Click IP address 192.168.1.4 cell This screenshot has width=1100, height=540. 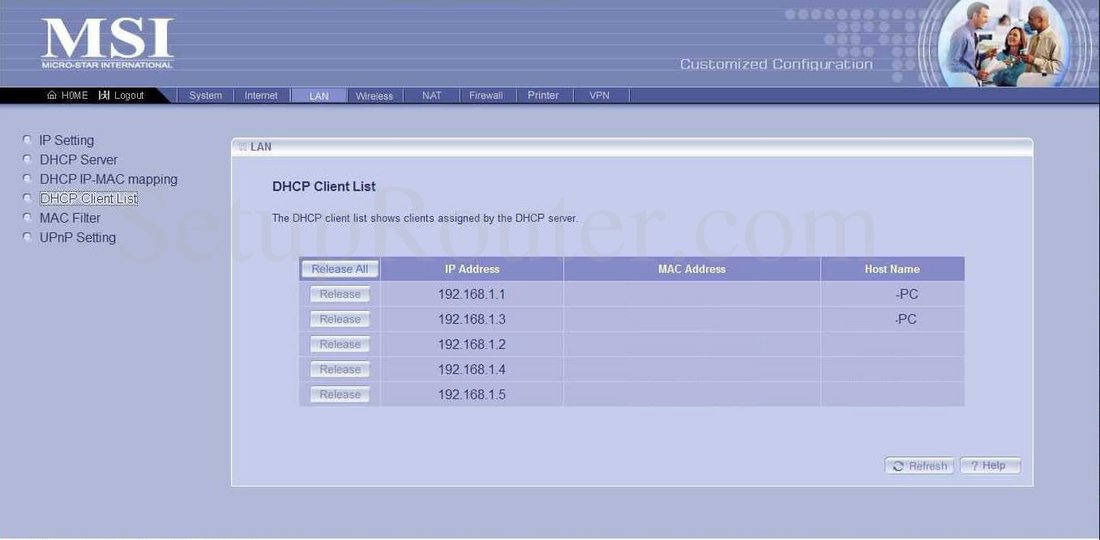(x=471, y=370)
